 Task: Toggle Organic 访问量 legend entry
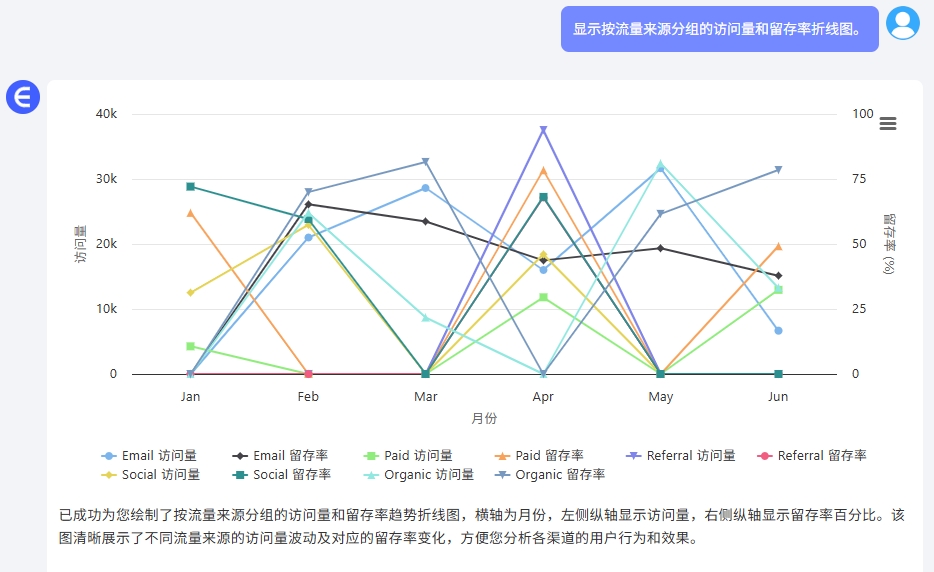click(419, 475)
